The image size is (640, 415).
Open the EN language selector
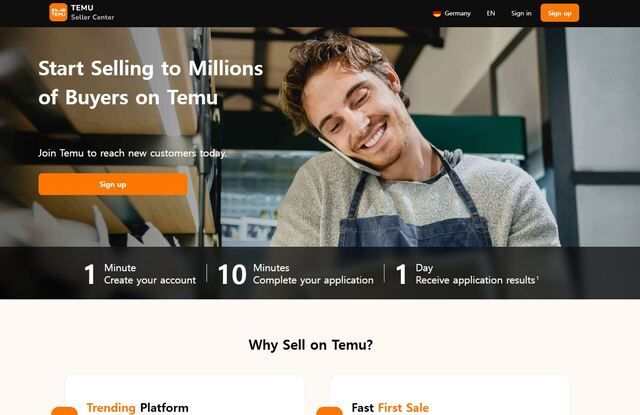pos(491,13)
